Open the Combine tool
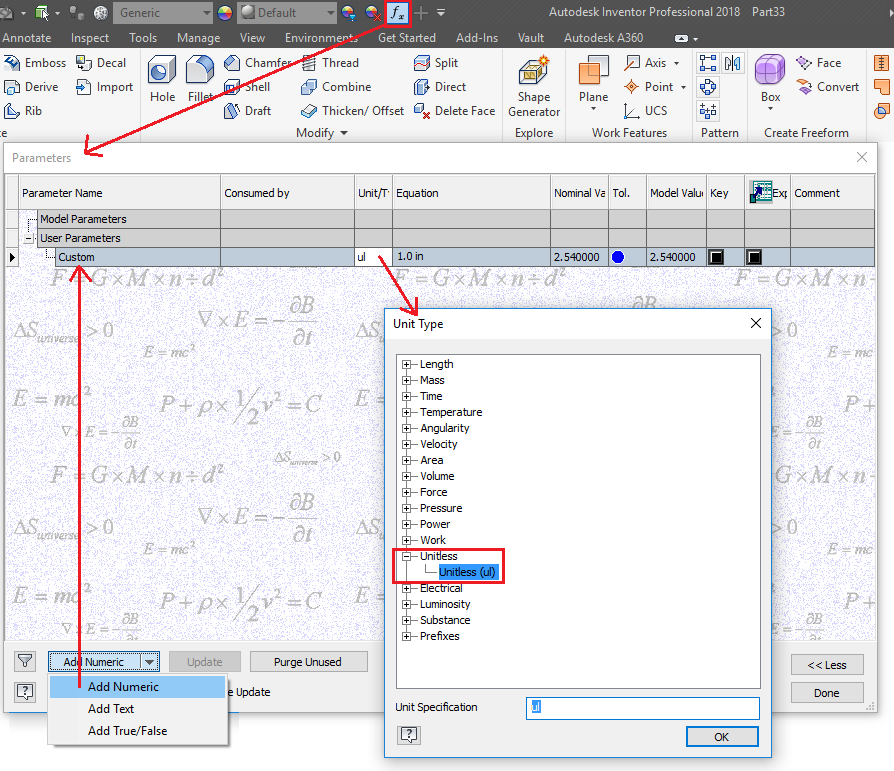This screenshot has height=771, width=894. click(x=345, y=86)
